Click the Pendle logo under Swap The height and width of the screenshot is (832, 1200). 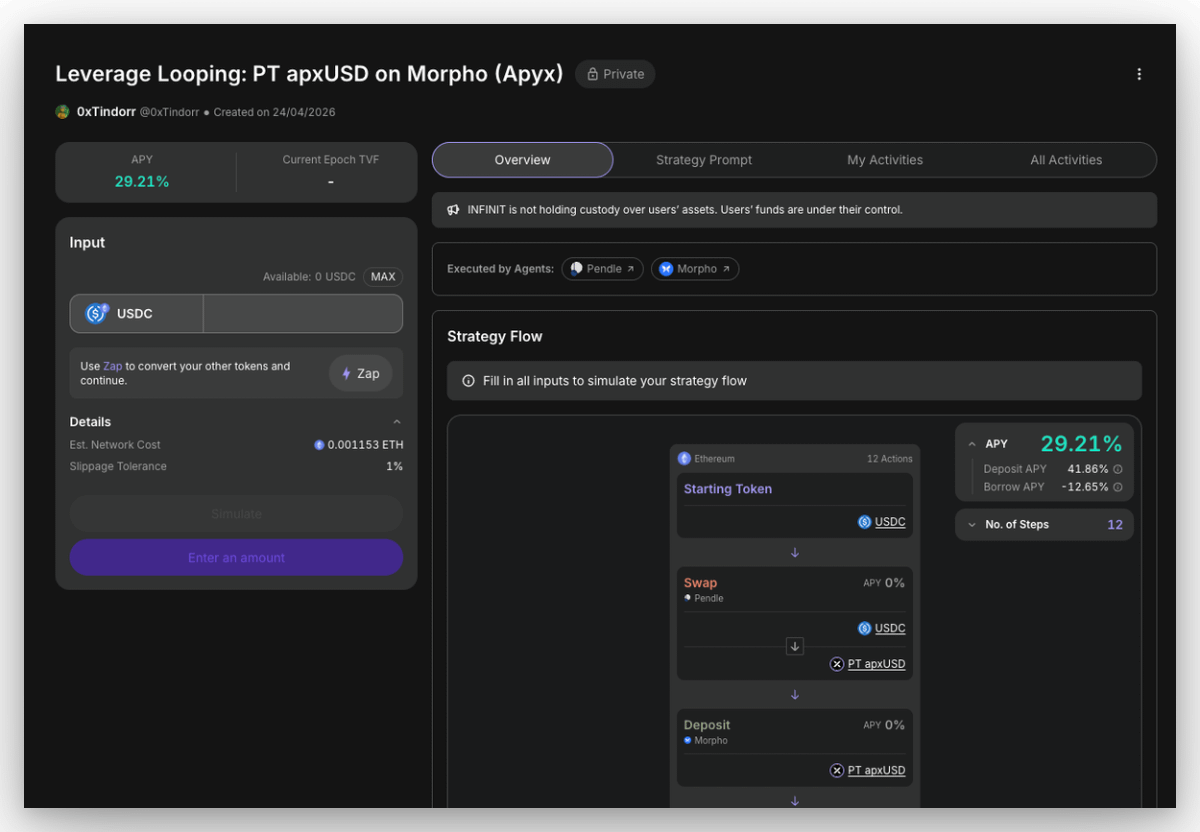pyautogui.click(x=687, y=598)
